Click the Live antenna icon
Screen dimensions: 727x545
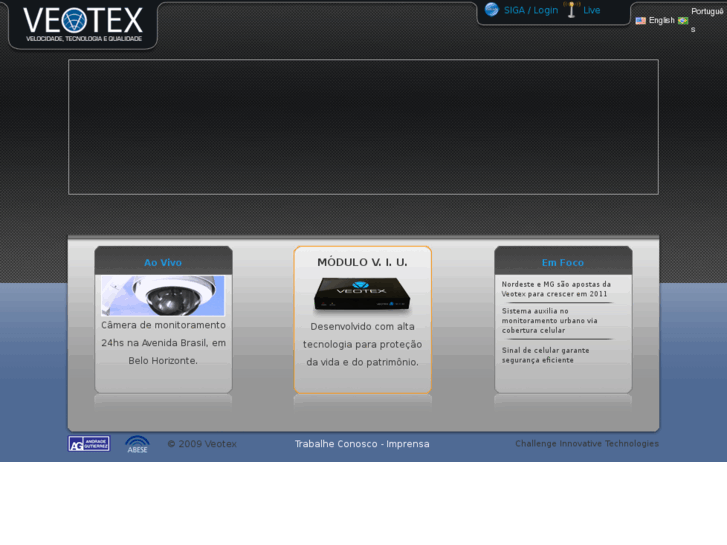pos(572,9)
